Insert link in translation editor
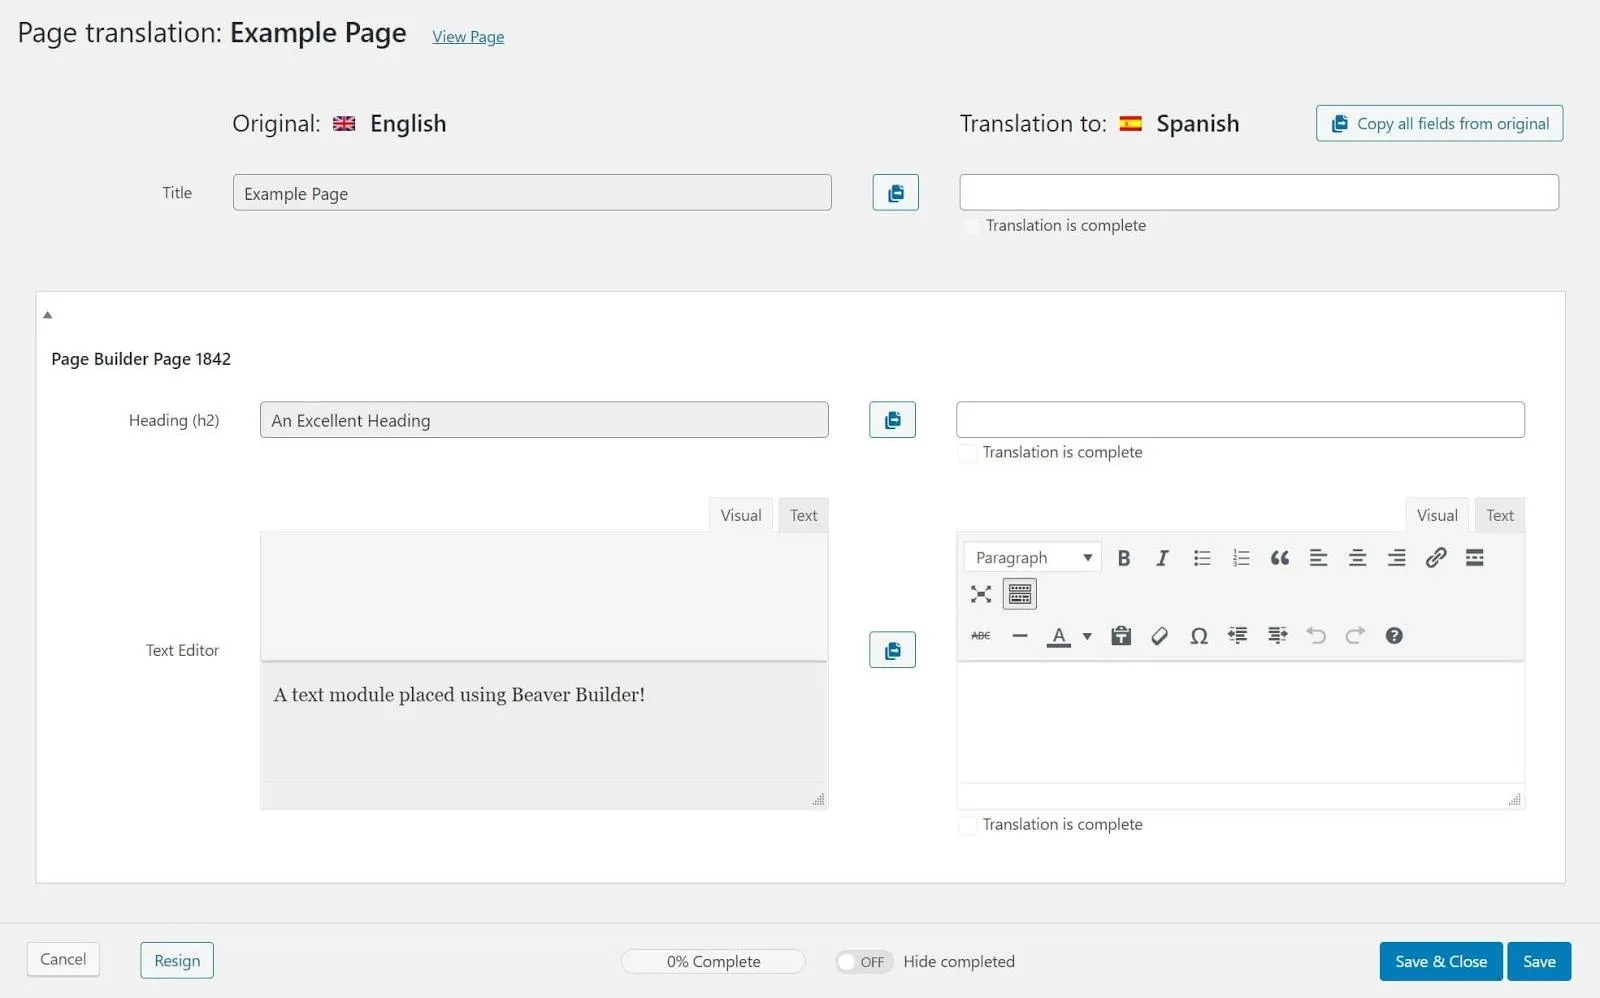This screenshot has height=998, width=1600. coord(1436,558)
